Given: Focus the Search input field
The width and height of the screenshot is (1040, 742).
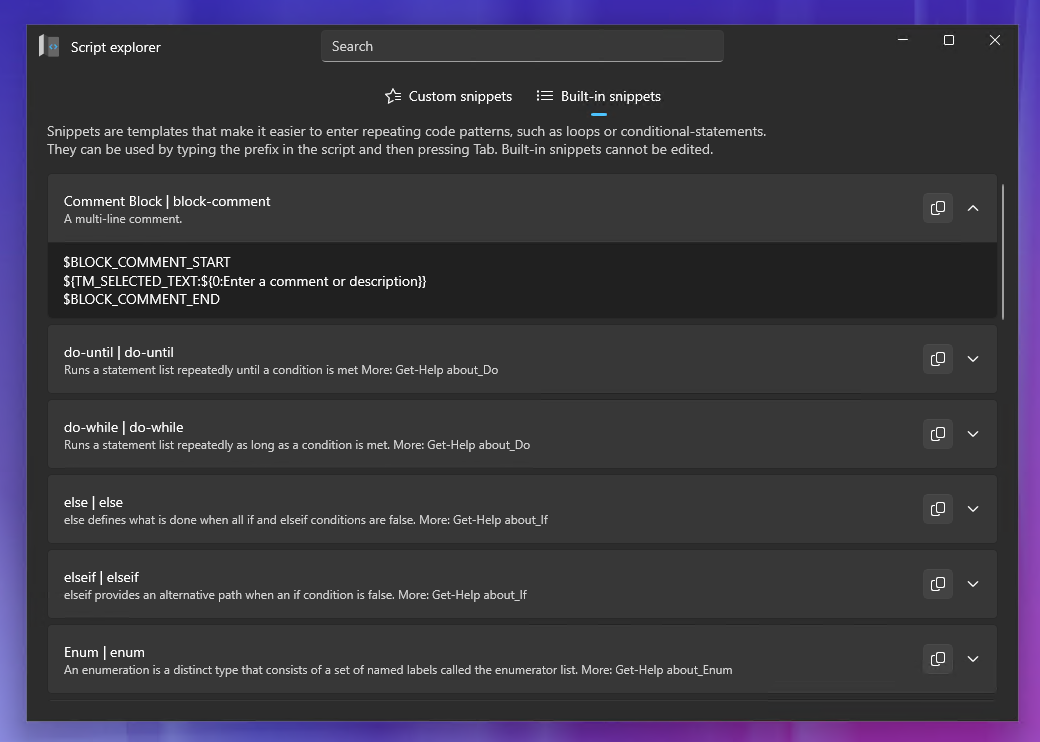Looking at the screenshot, I should (522, 46).
